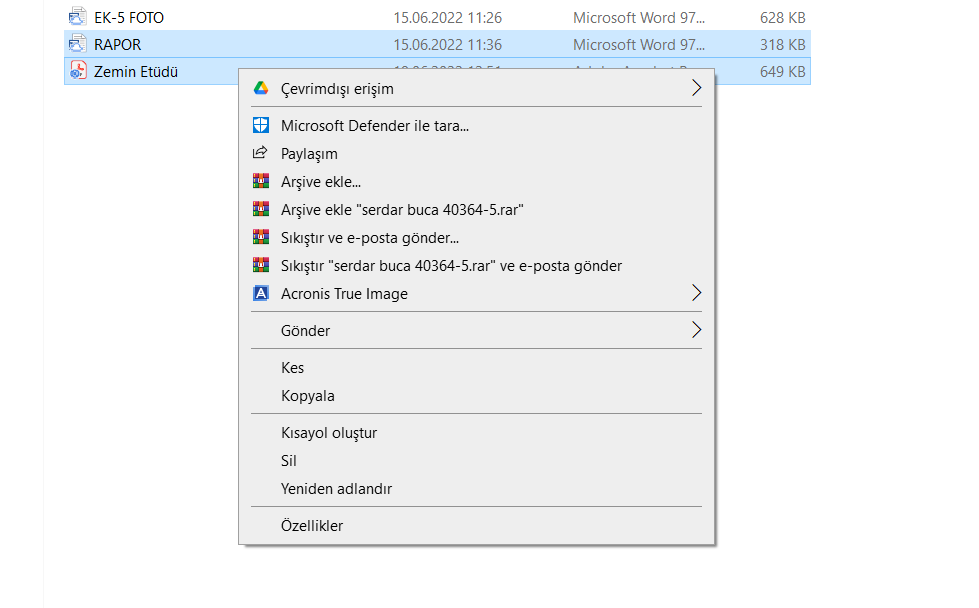Open Çevrimdışı erişim menu entry
979x608 pixels.
point(476,89)
